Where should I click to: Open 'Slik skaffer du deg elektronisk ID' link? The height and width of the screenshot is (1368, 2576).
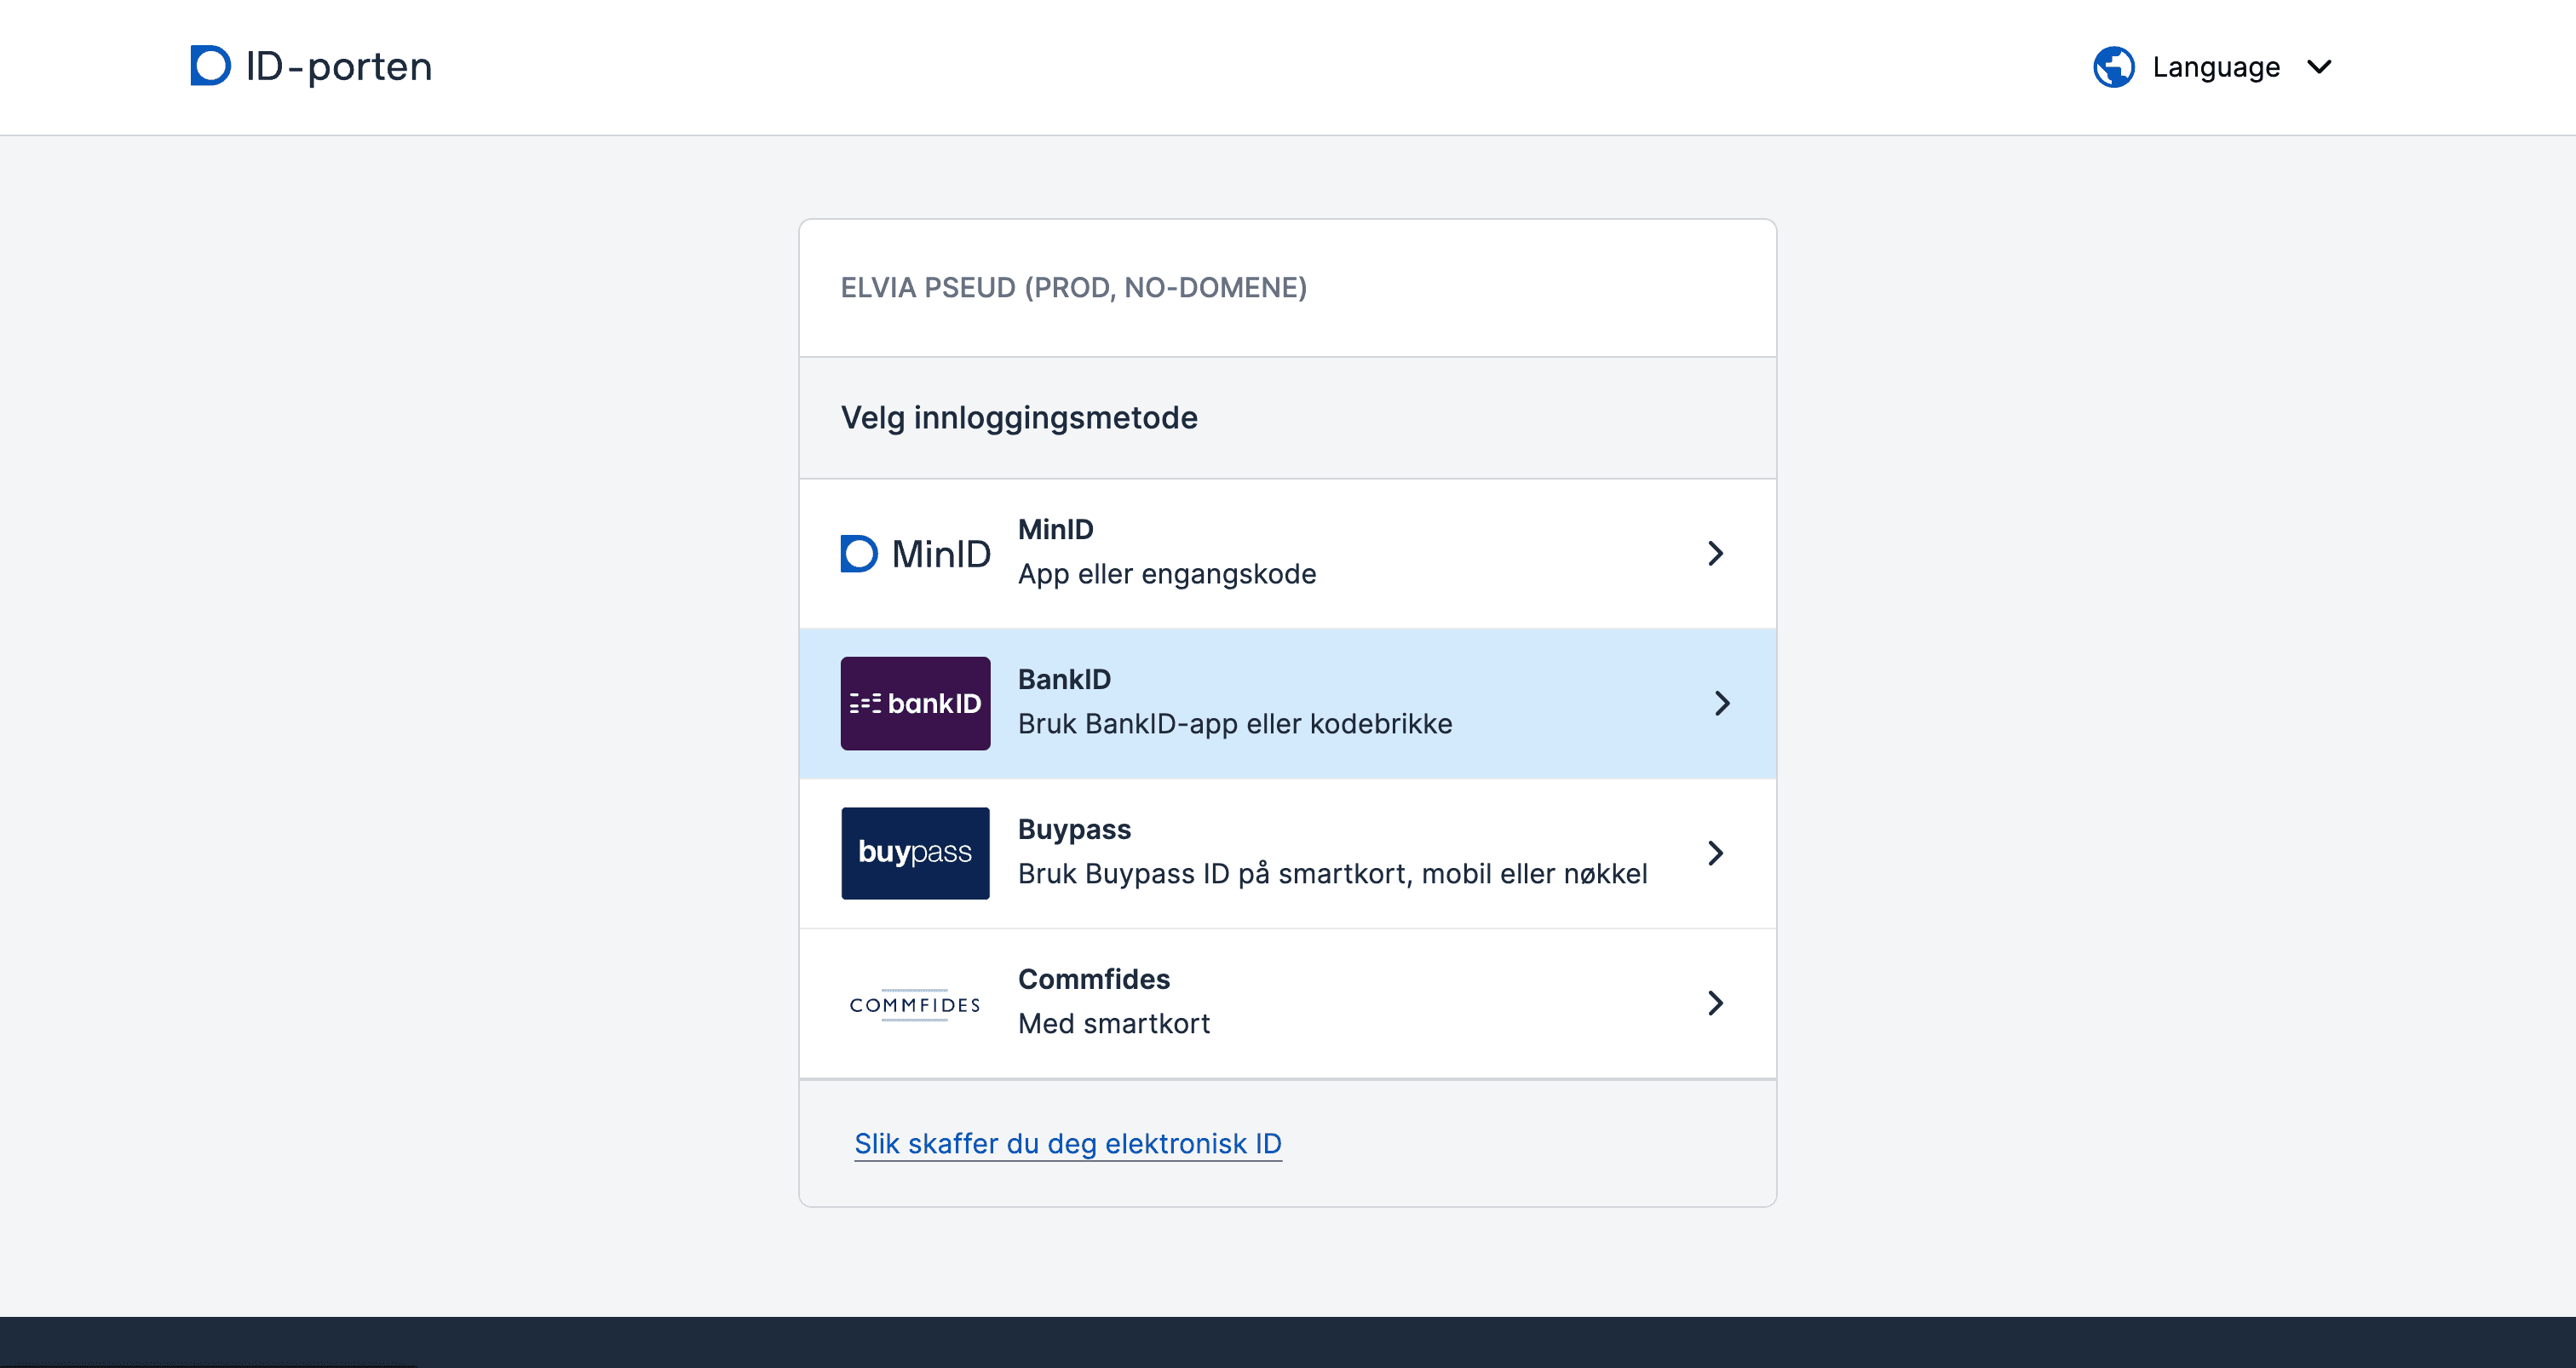click(1067, 1143)
